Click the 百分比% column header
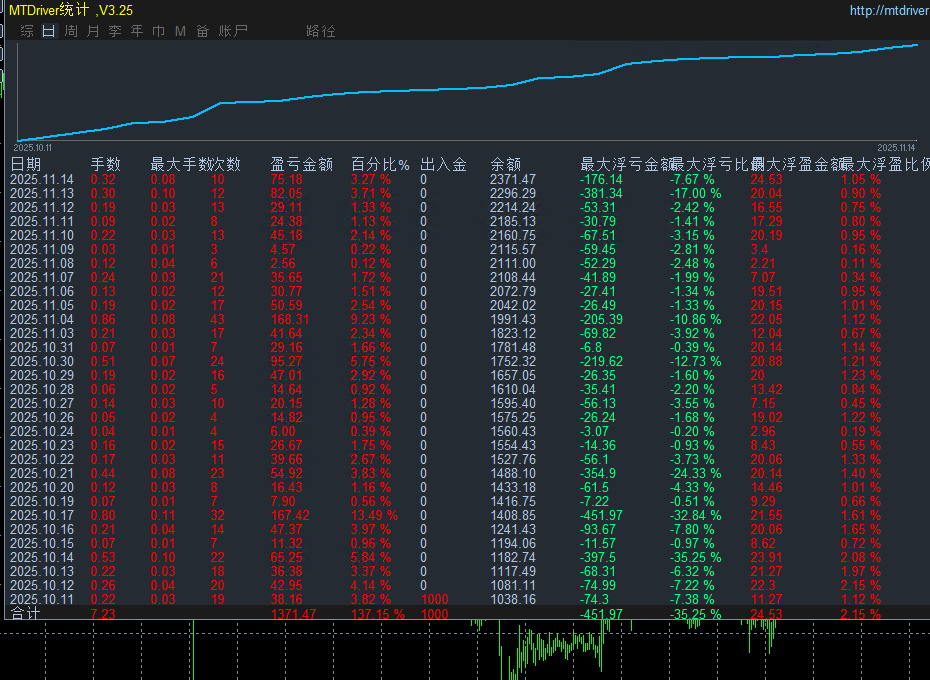 [380, 164]
